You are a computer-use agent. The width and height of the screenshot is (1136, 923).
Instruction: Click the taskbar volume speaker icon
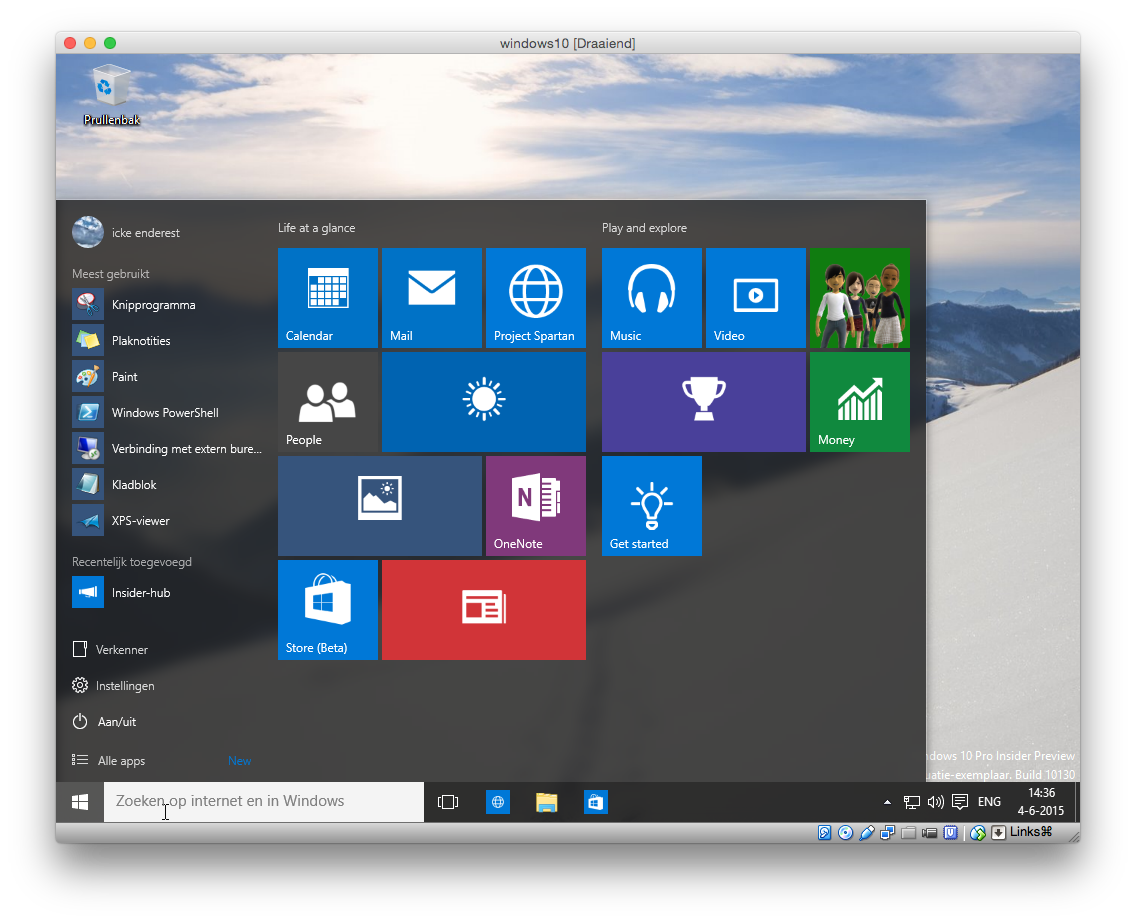coord(935,802)
